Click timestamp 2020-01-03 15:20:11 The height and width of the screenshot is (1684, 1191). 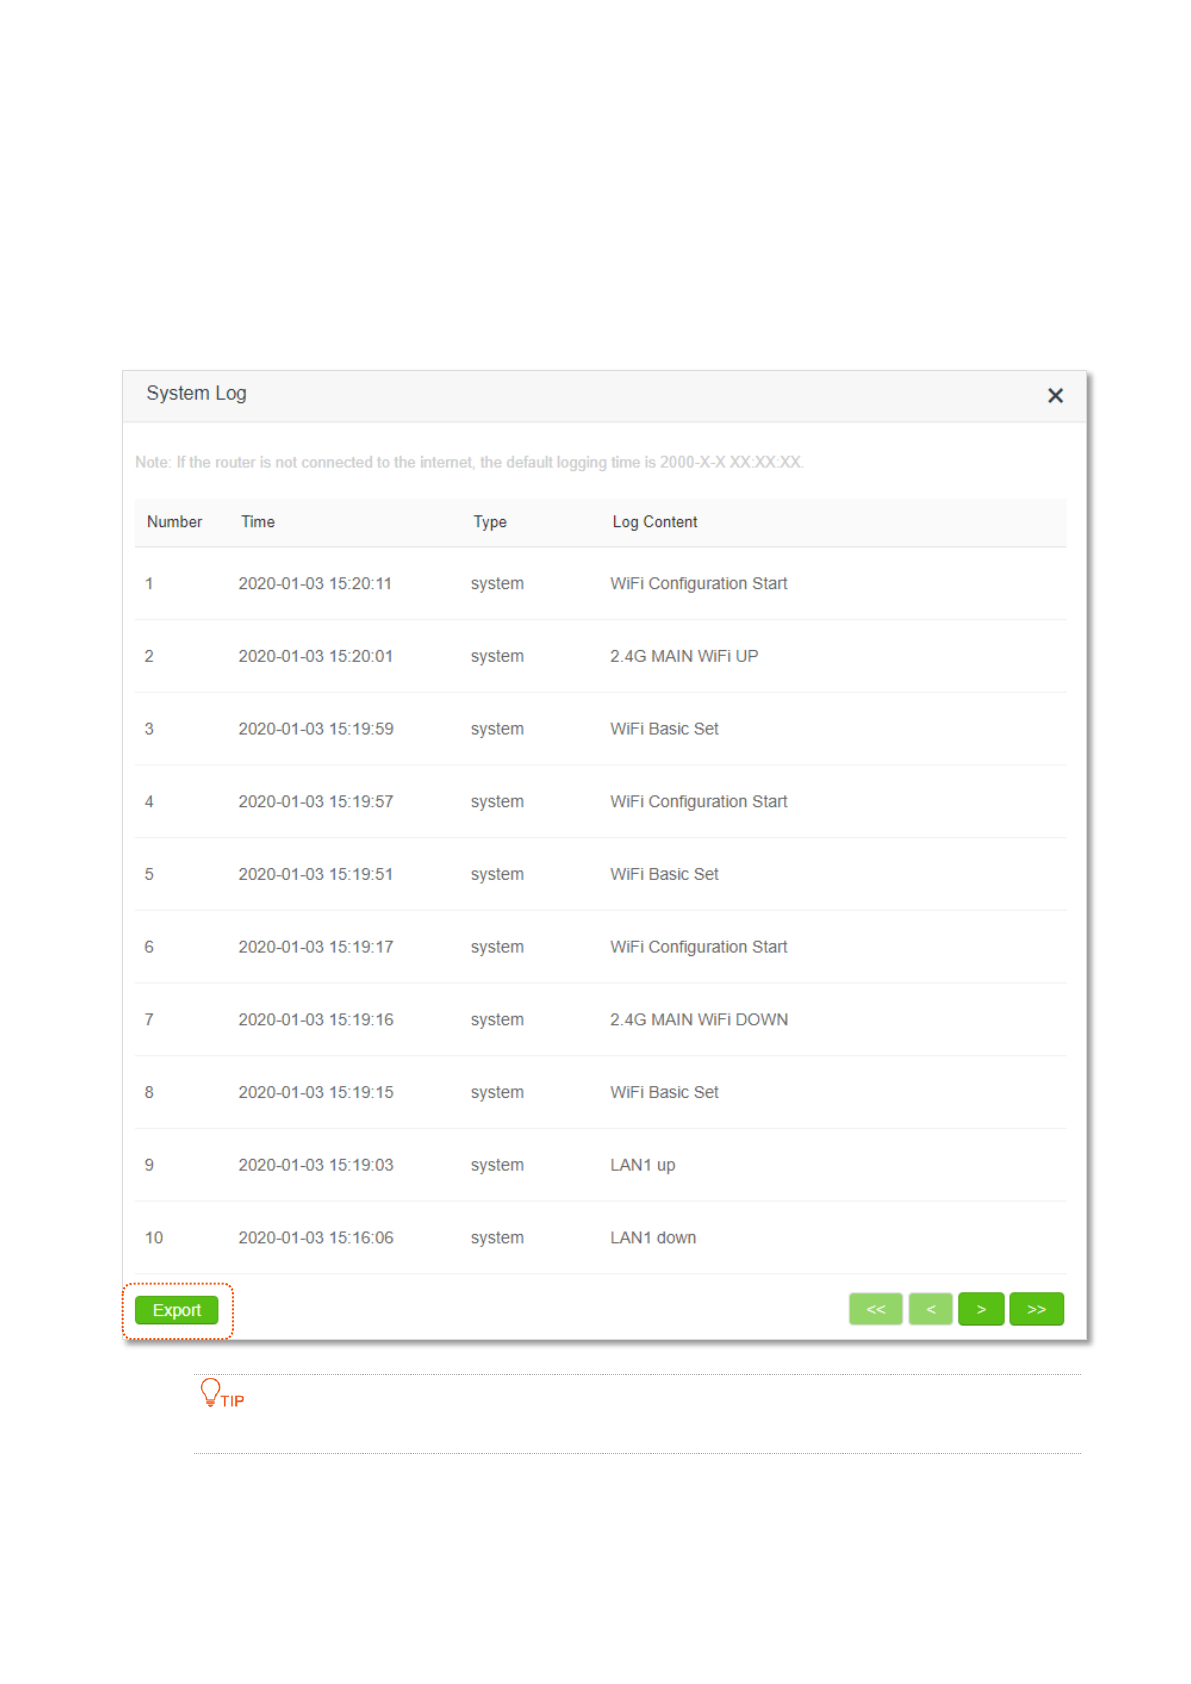pyautogui.click(x=315, y=584)
